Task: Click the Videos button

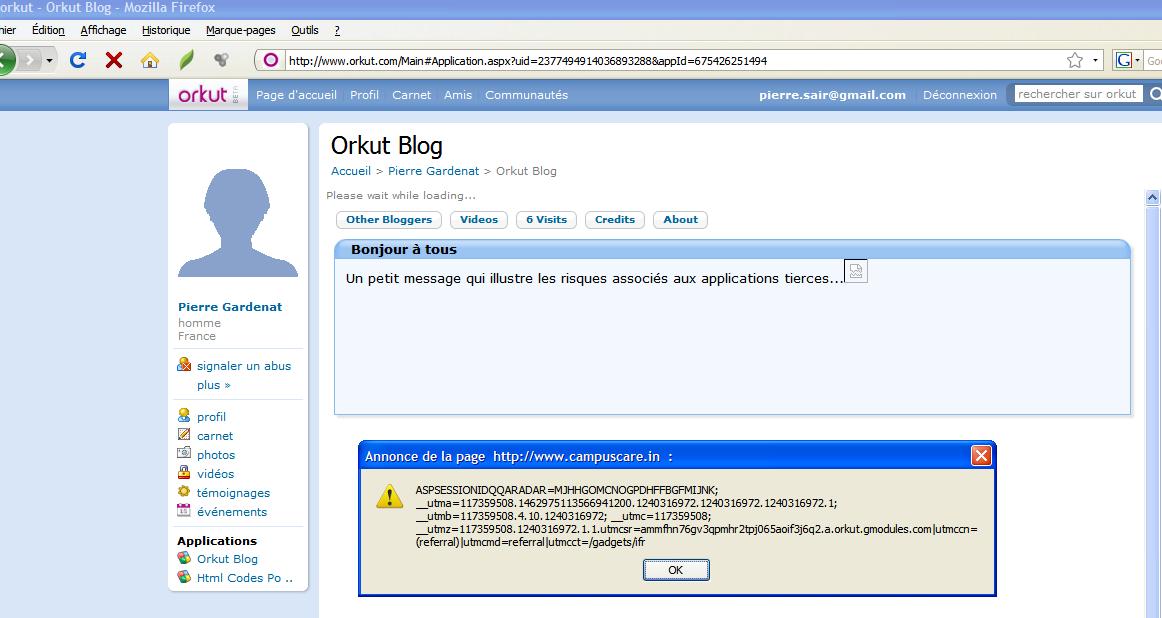Action: (x=479, y=219)
